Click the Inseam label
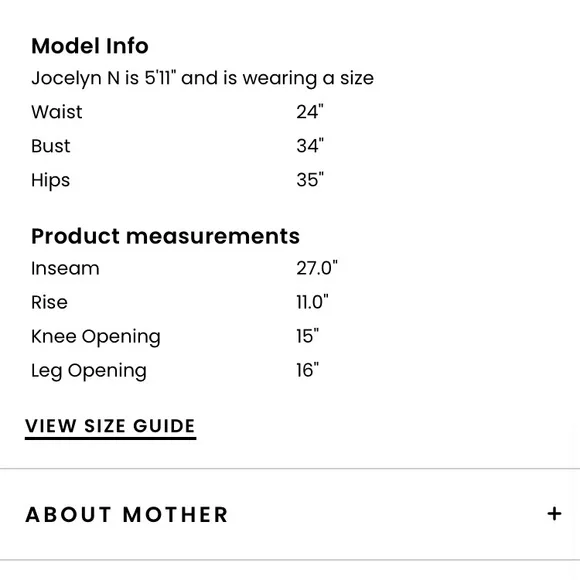This screenshot has height=580, width=580. click(x=65, y=268)
